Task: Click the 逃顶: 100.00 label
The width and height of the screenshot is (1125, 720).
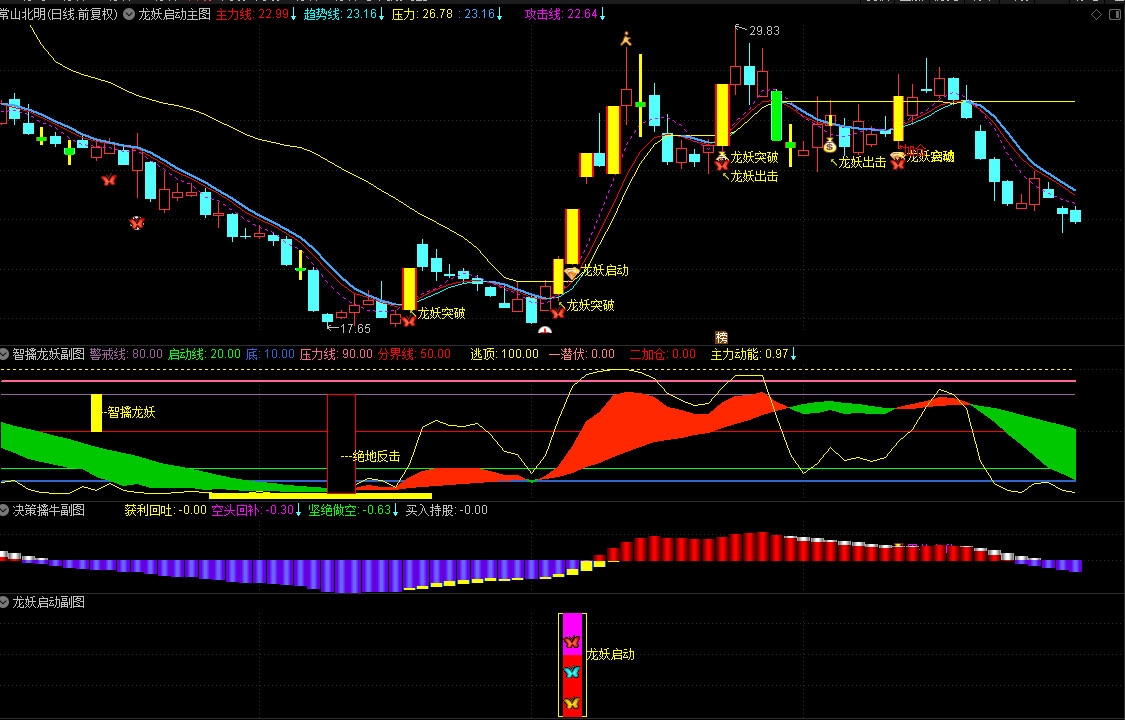Action: point(504,354)
